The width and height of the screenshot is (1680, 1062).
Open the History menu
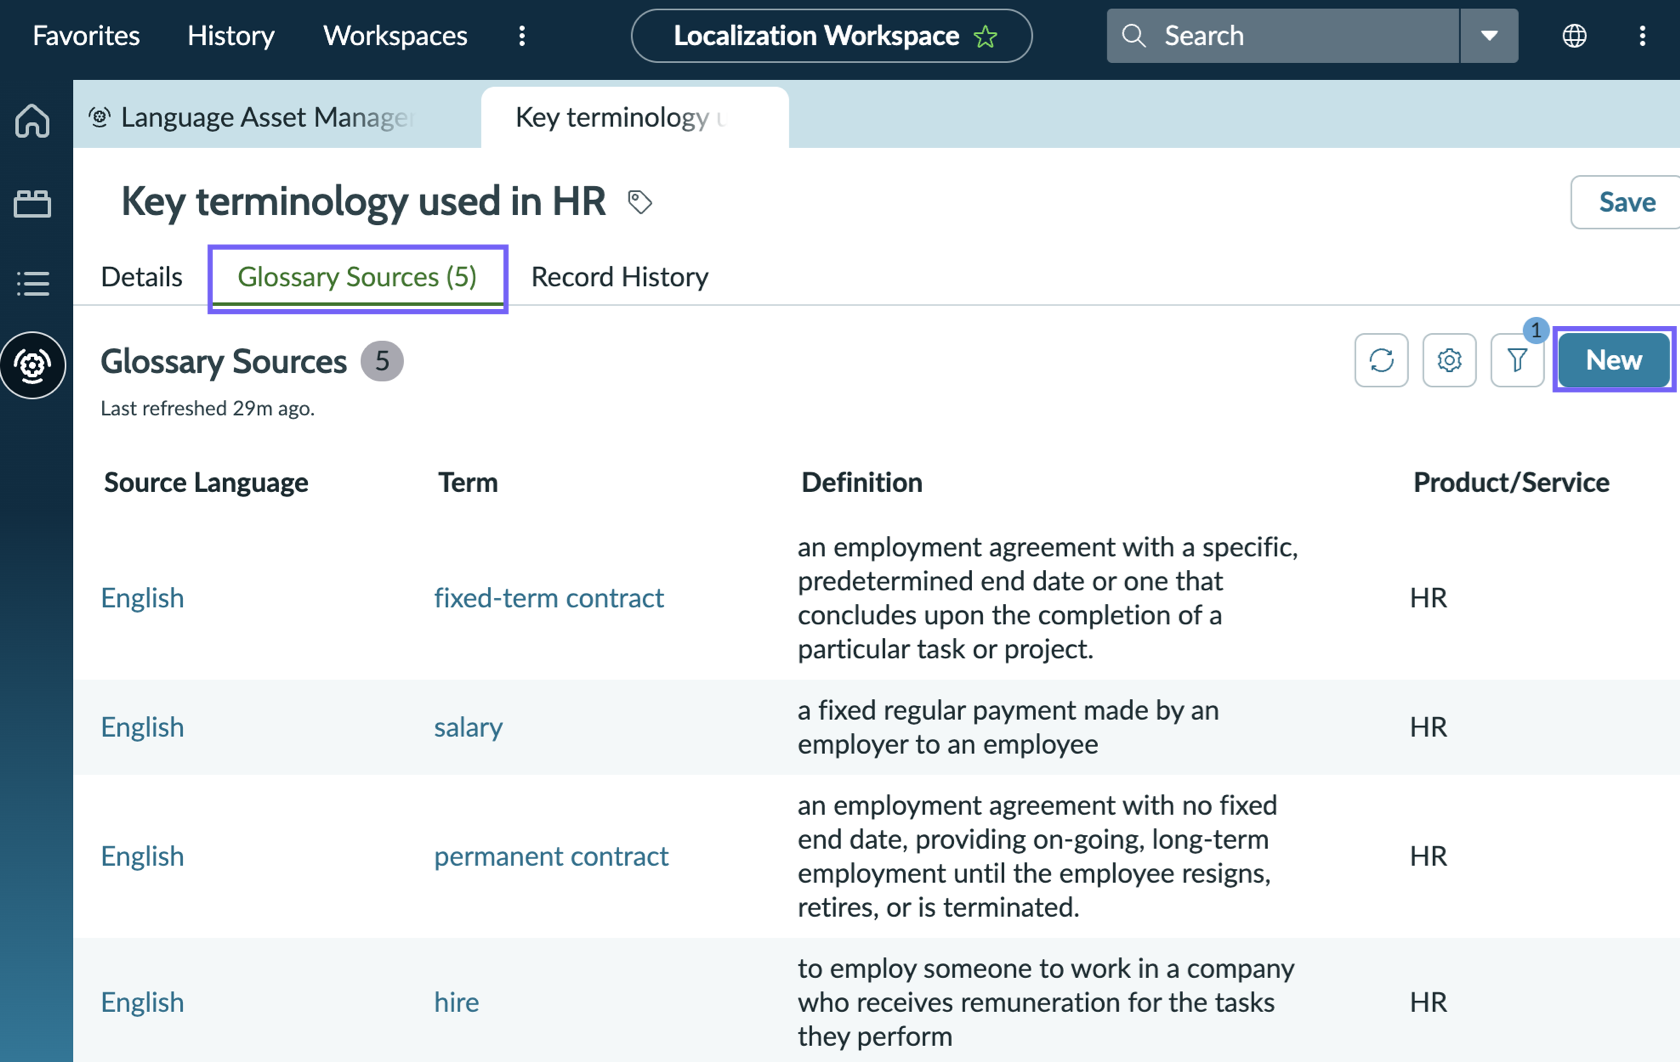pos(231,36)
